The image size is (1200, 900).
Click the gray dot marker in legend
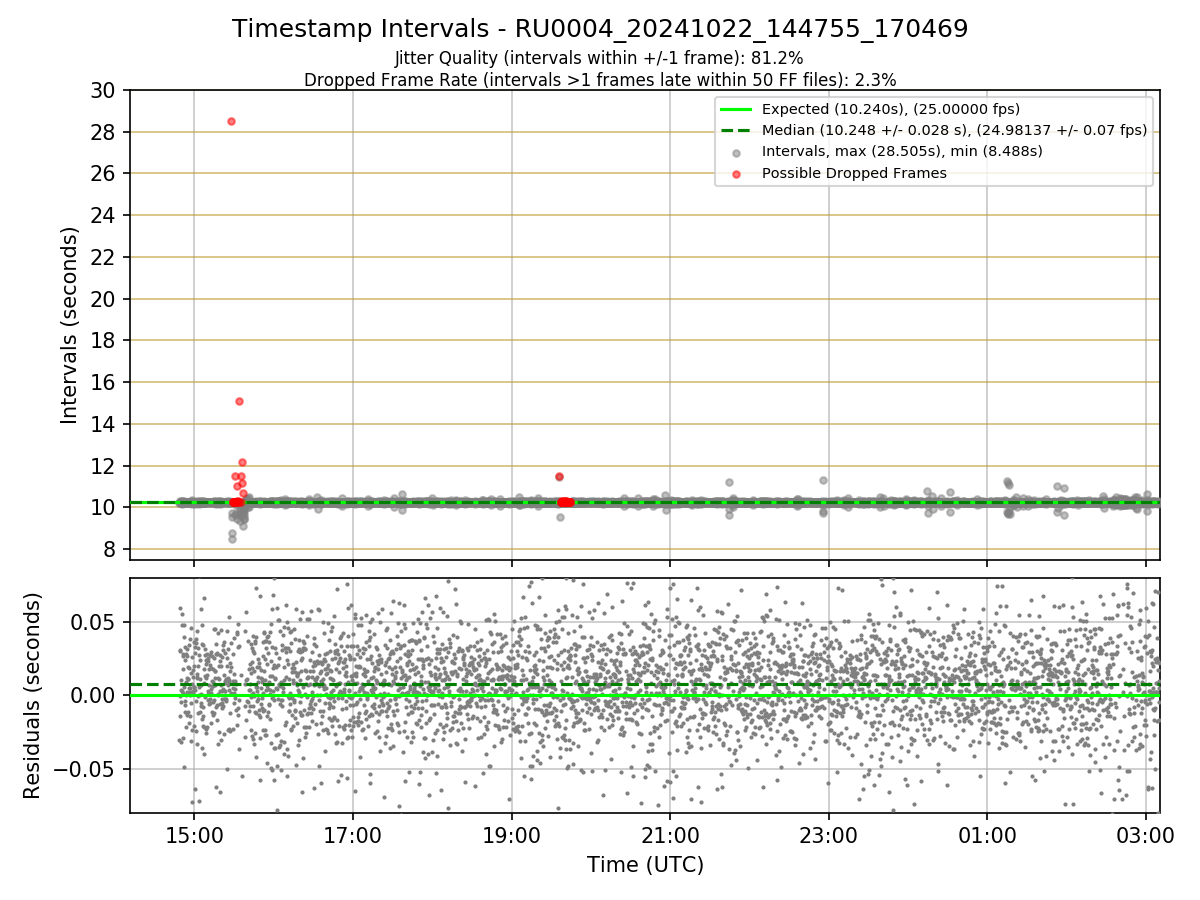(x=736, y=152)
